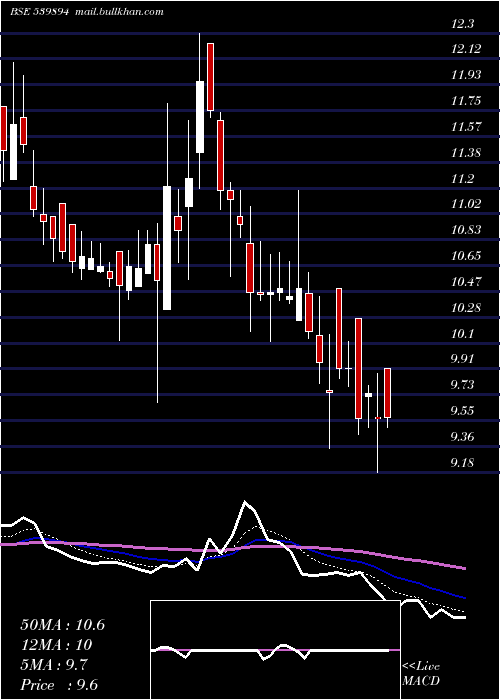Select the 10.83 price axis label
Screen dimensions: 500x700
pos(466,230)
